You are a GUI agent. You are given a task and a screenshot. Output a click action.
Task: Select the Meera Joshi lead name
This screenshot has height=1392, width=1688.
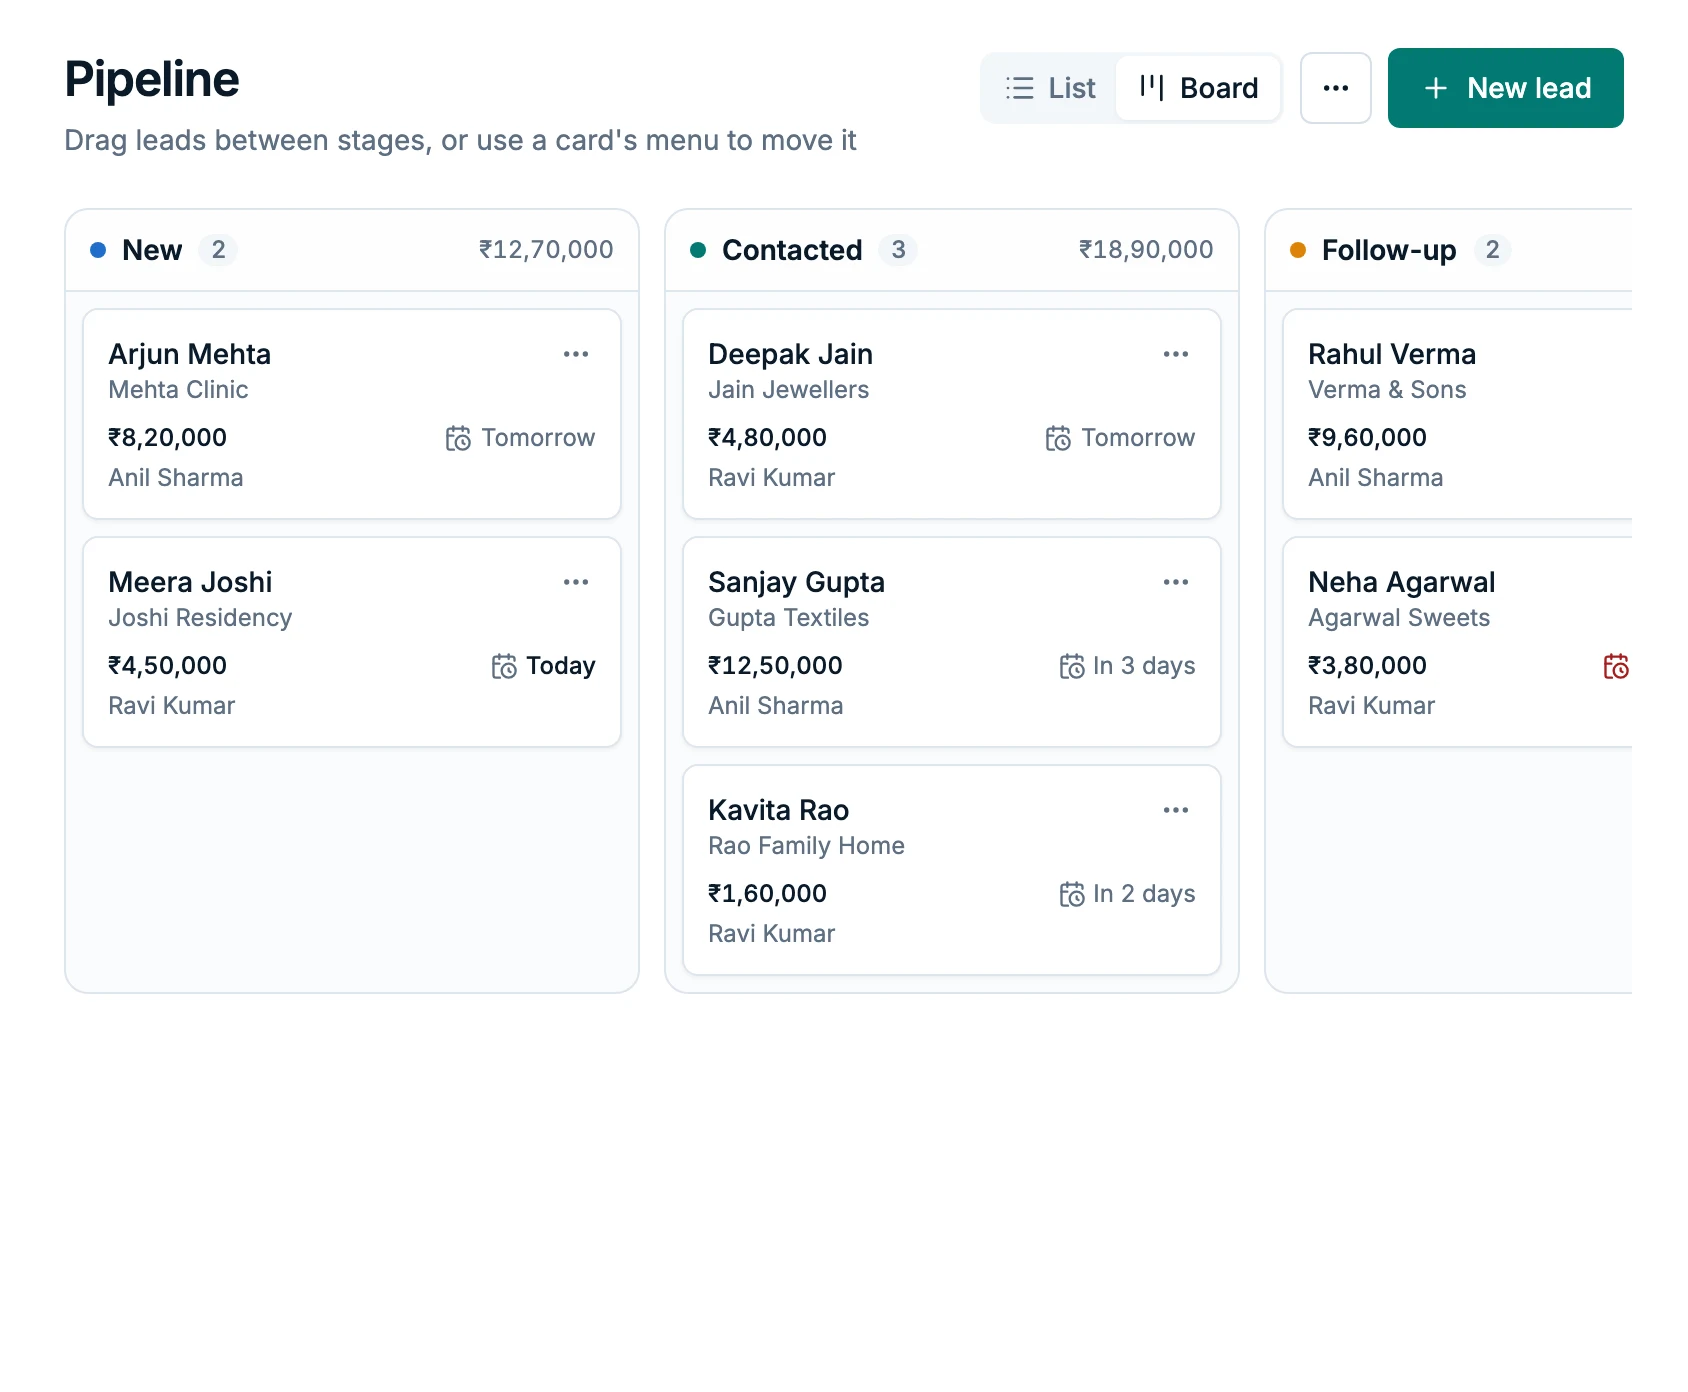pyautogui.click(x=190, y=582)
